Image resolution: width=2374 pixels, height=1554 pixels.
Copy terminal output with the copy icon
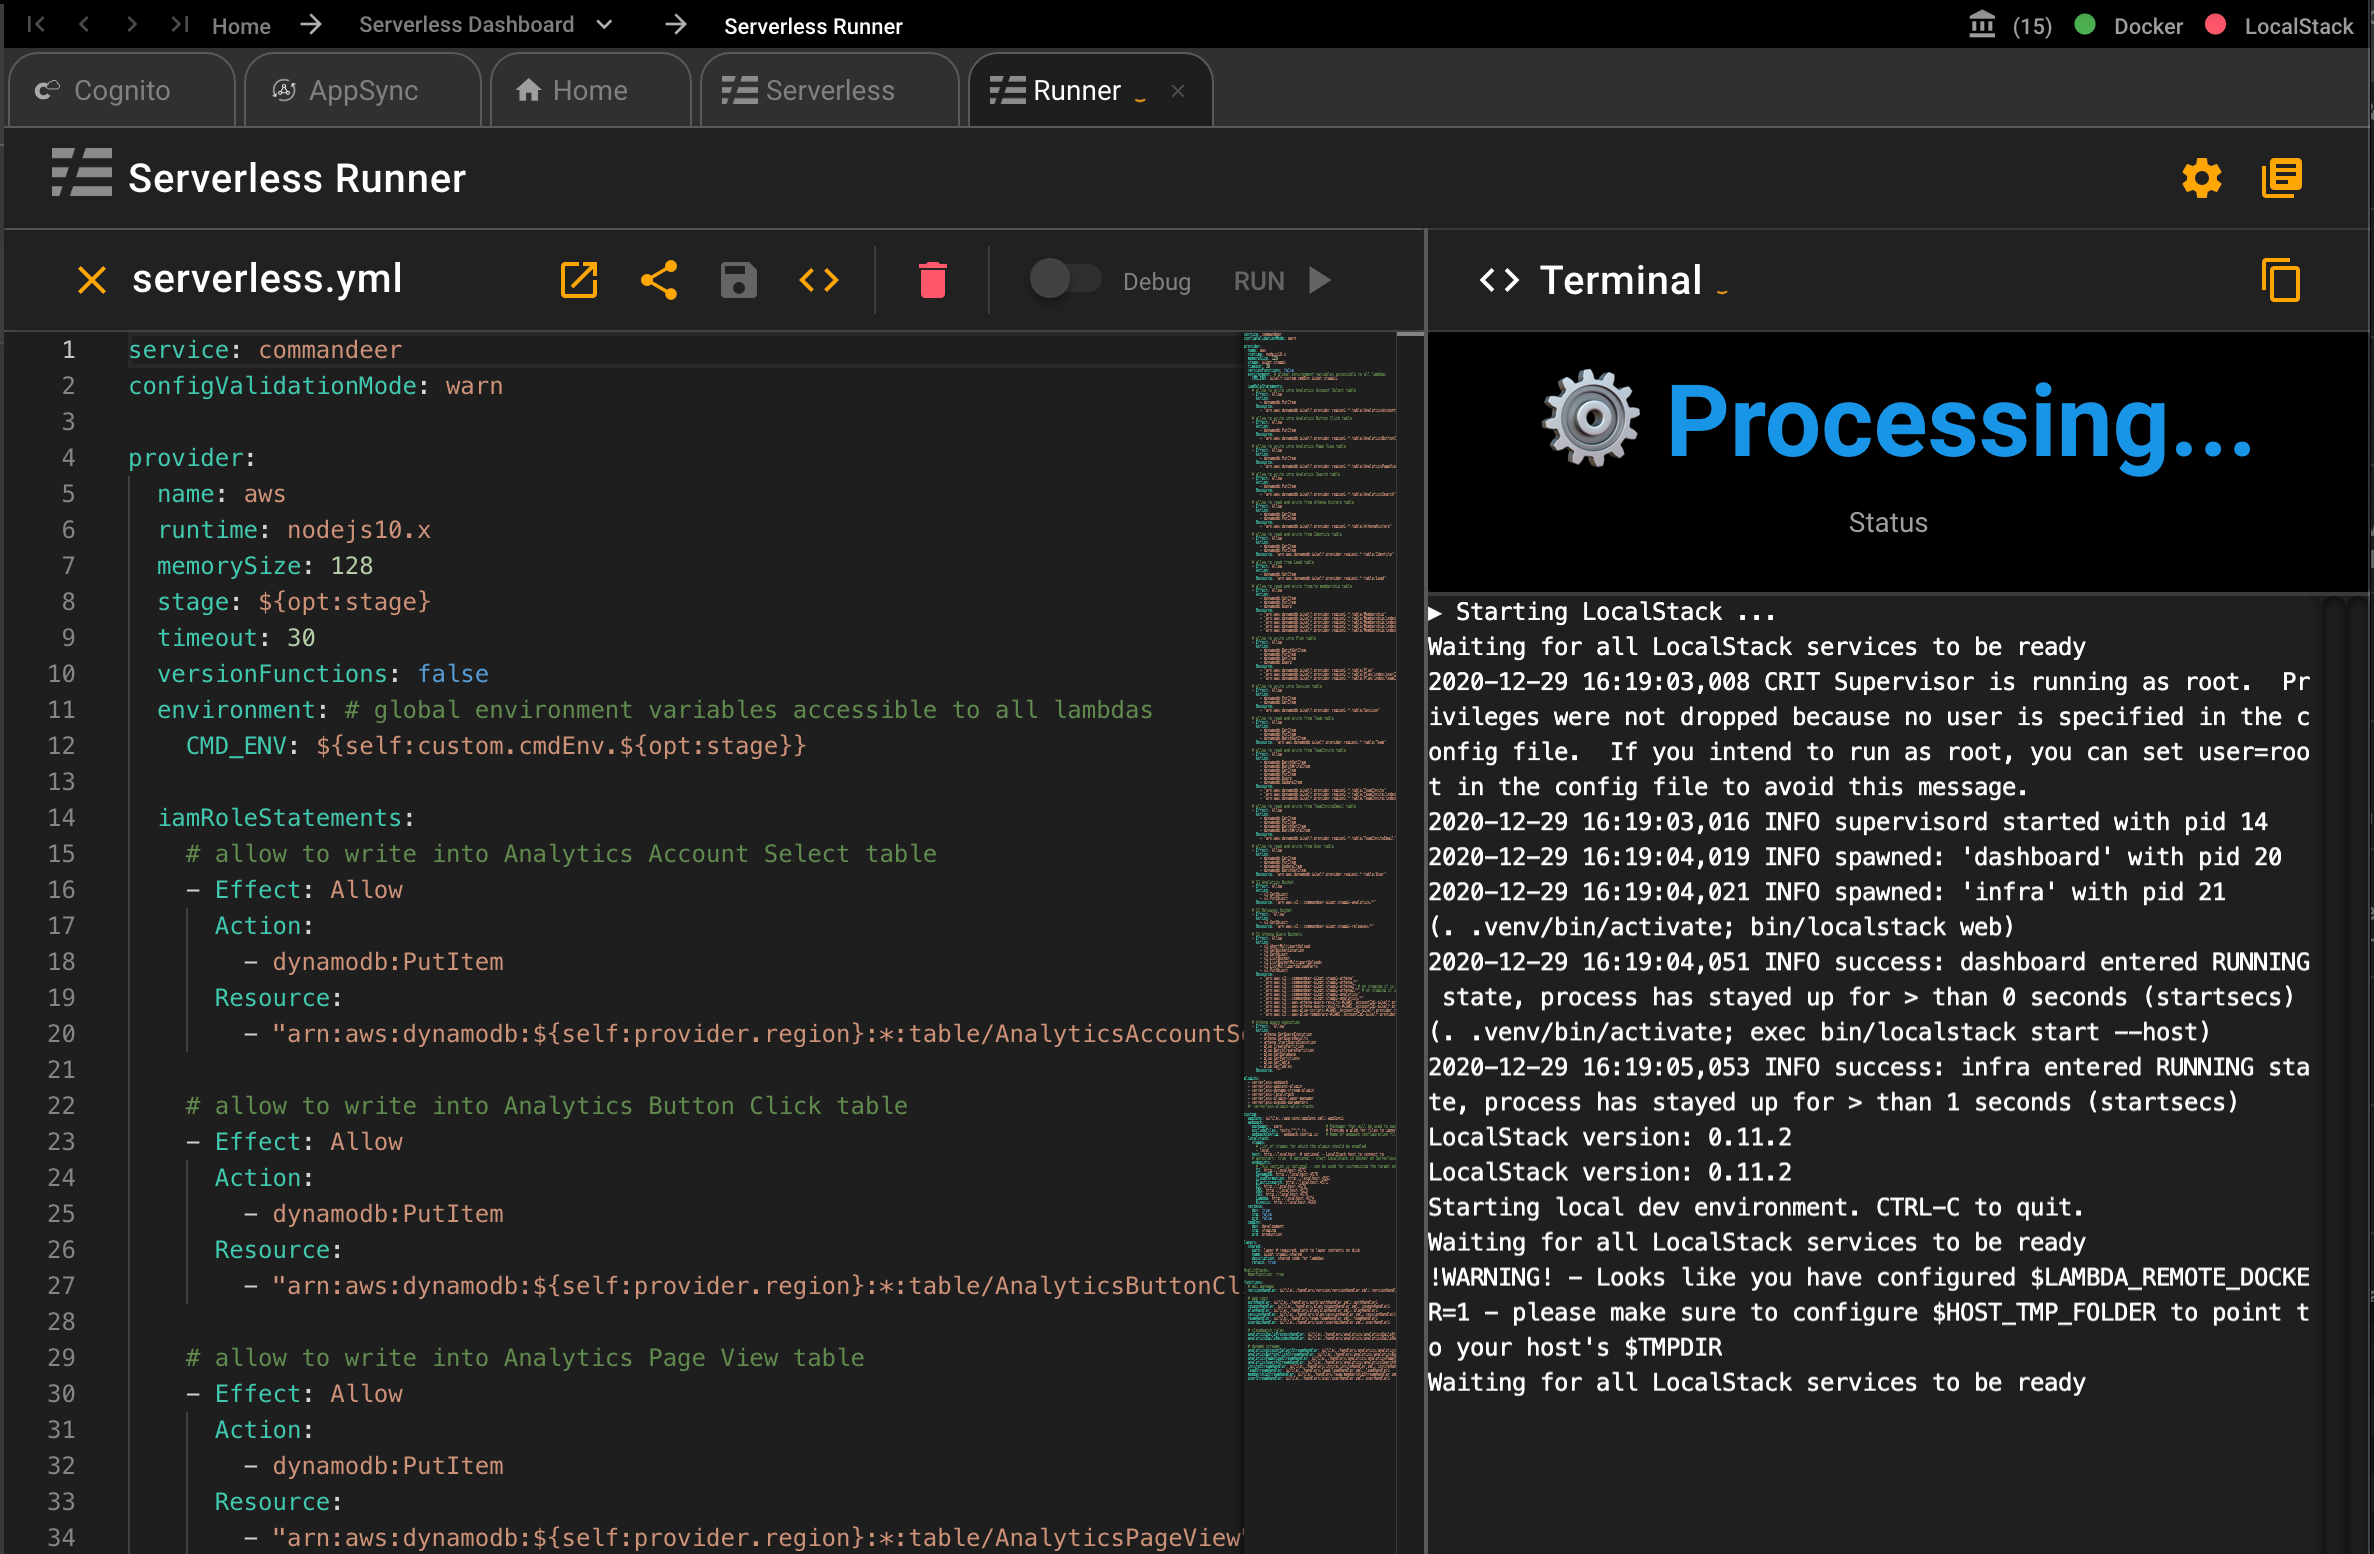click(x=2280, y=281)
